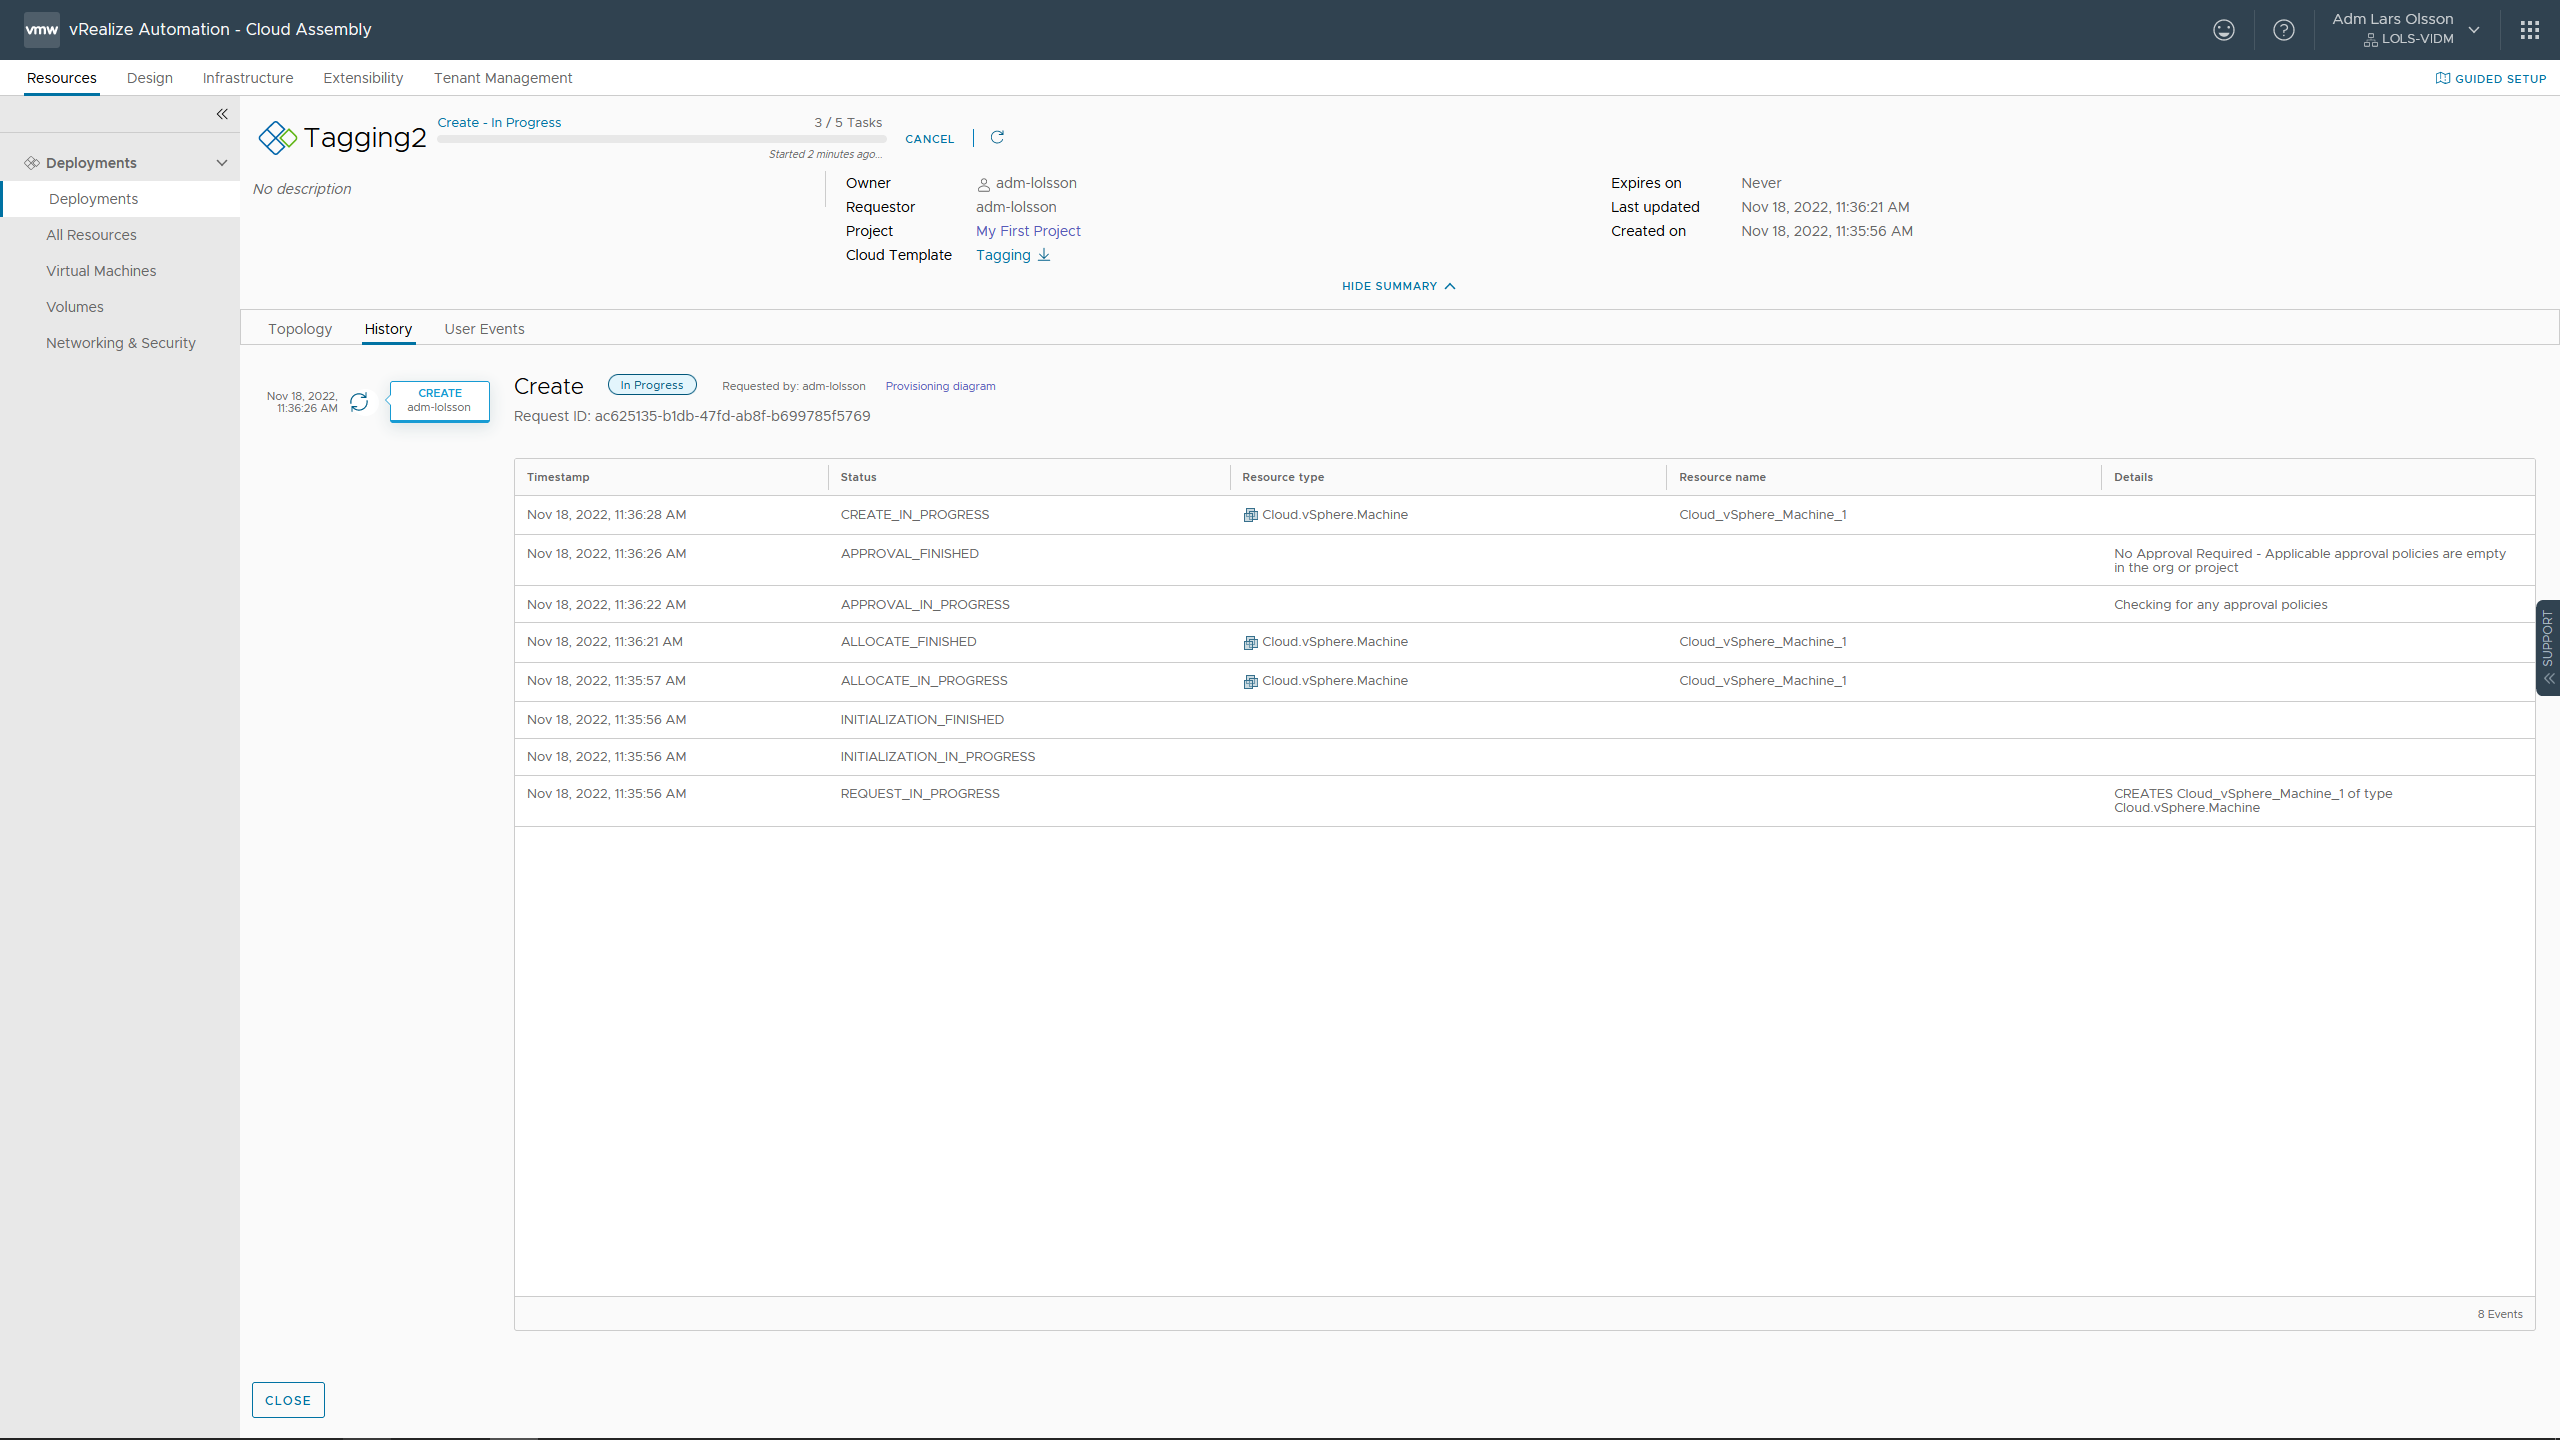Open the My First Project link

click(1028, 231)
